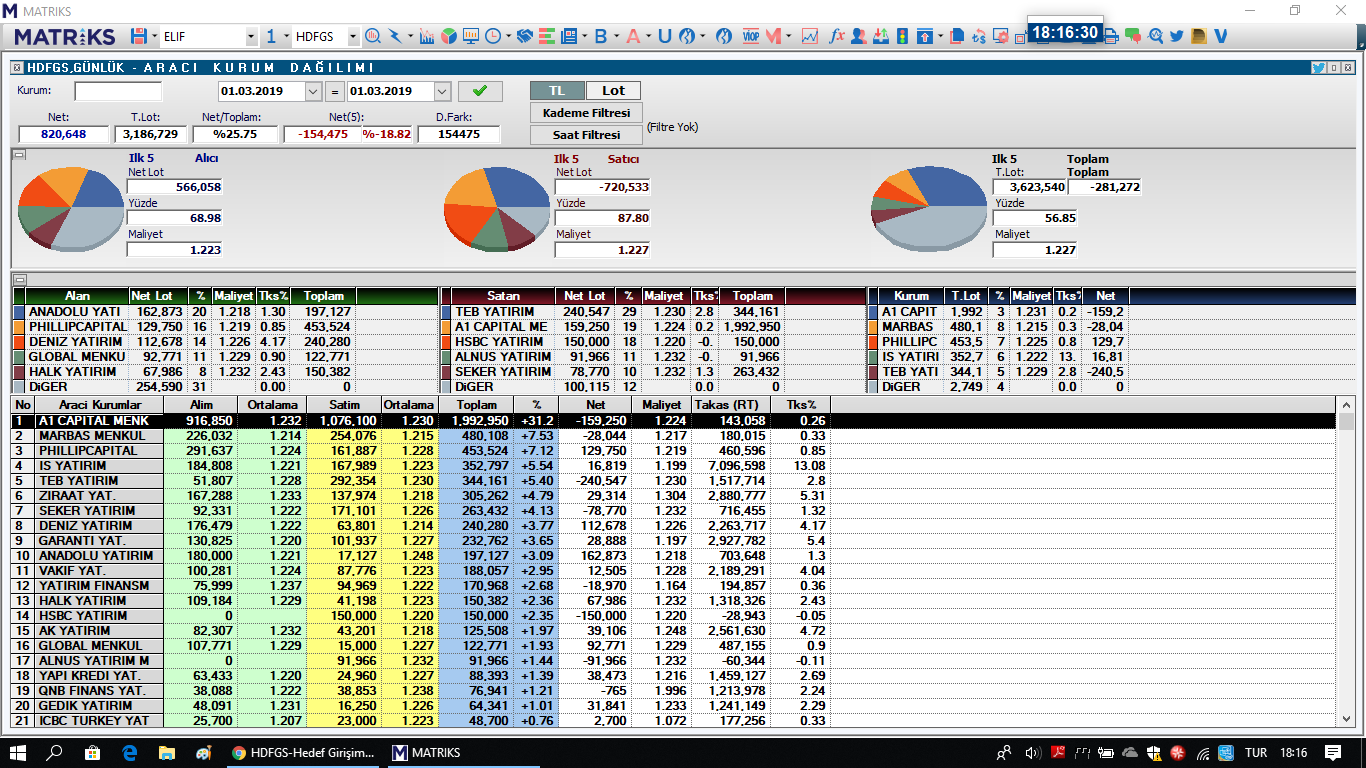Open the chat bubbles toolbar icon
1366x768 pixels.
point(1133,37)
